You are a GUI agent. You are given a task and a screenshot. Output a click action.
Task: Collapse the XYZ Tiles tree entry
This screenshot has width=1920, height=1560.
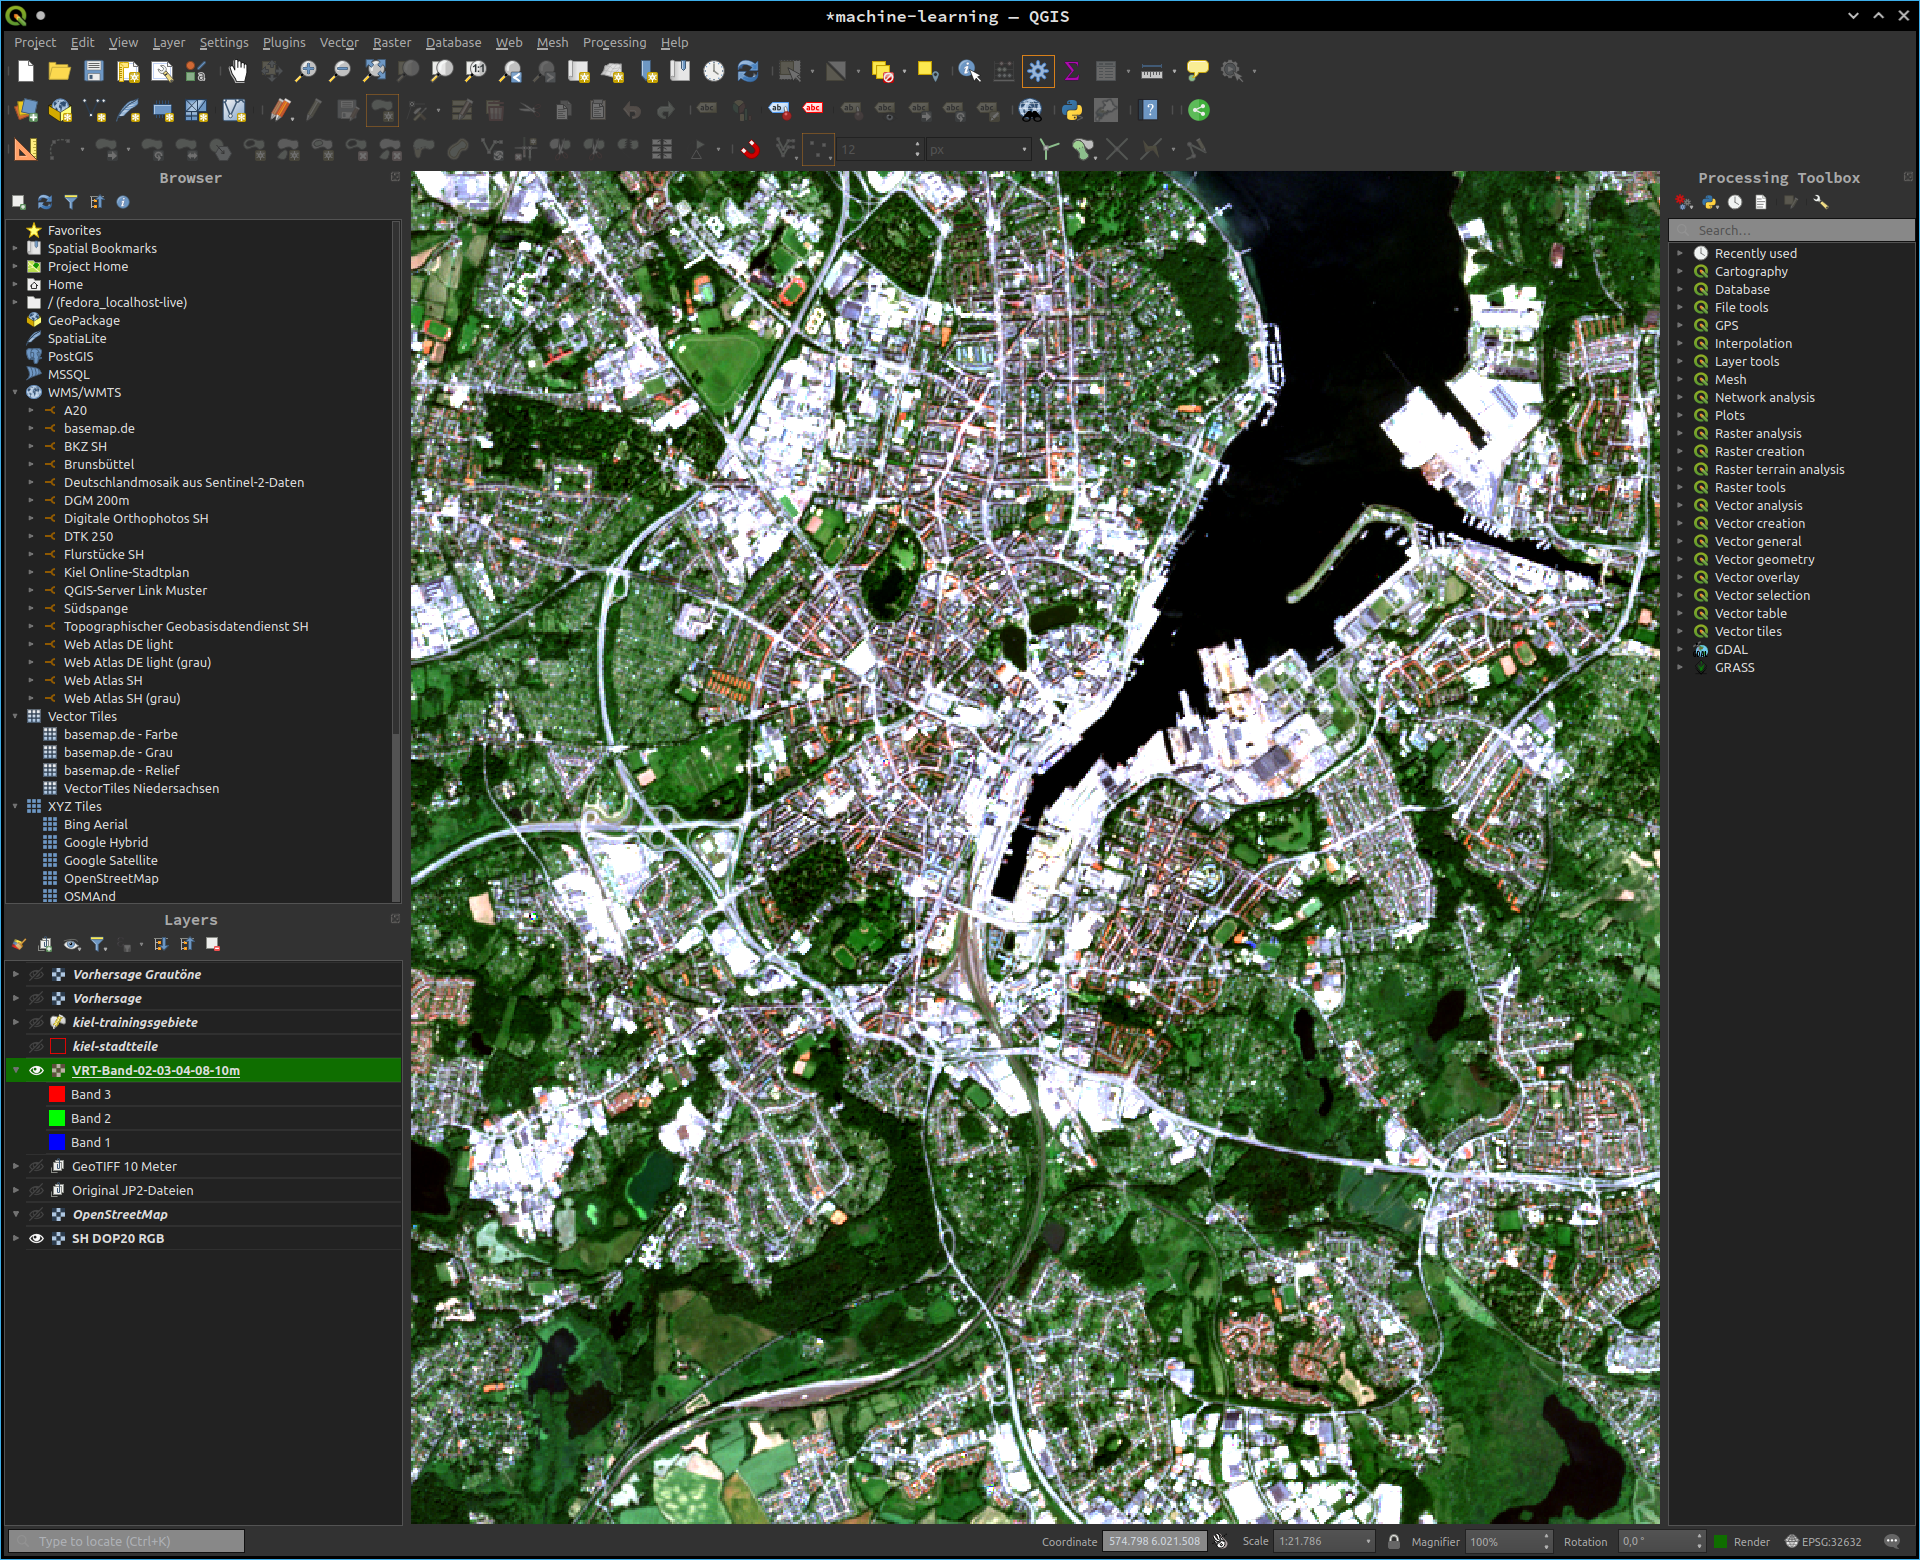click(15, 806)
